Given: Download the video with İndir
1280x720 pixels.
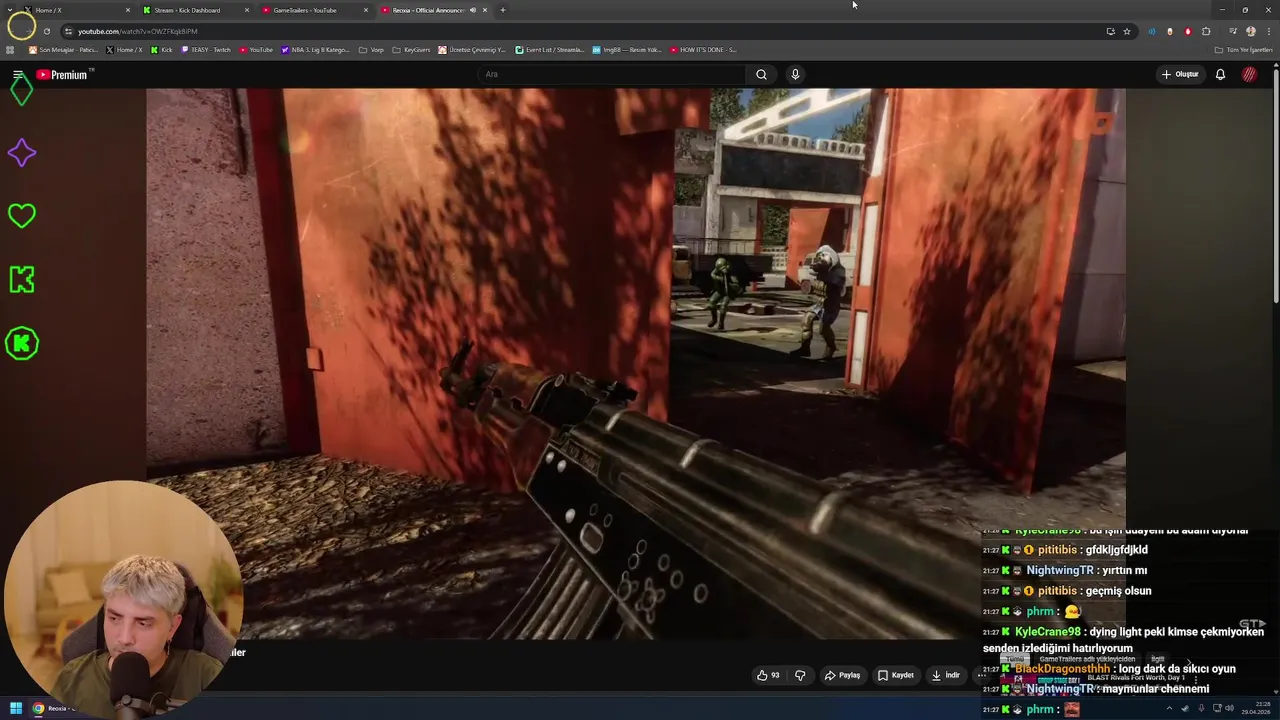Looking at the screenshot, I should 945,675.
